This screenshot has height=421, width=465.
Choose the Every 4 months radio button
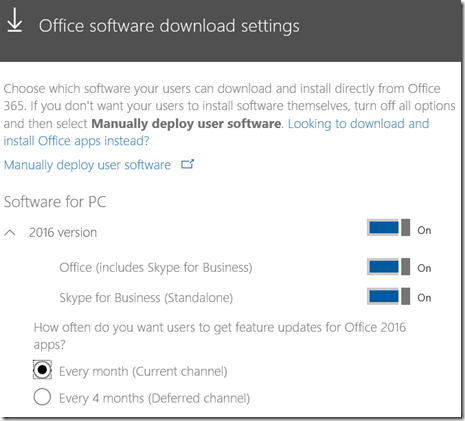pos(42,397)
